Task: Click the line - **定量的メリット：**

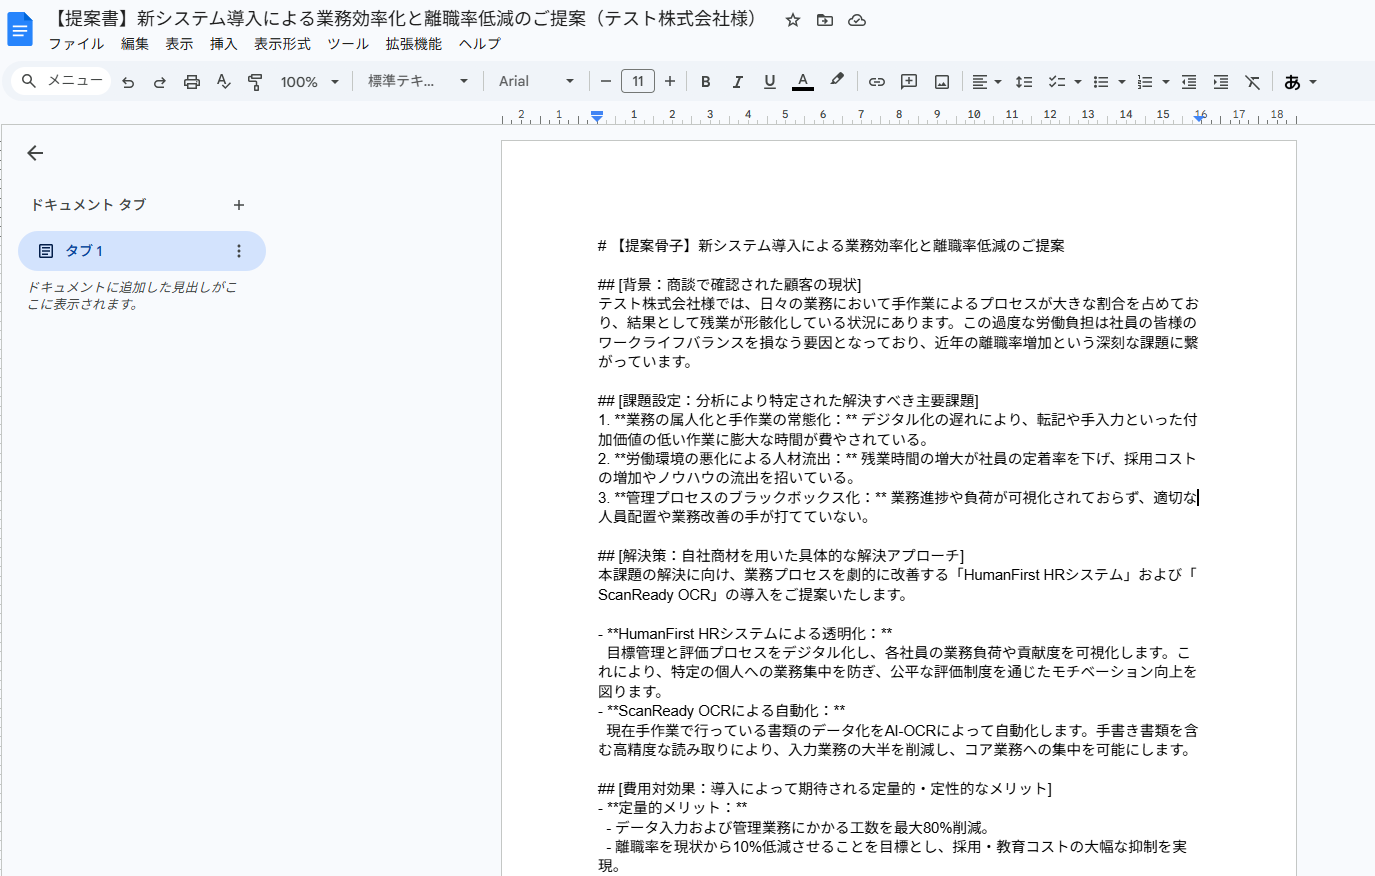Action: tap(672, 808)
